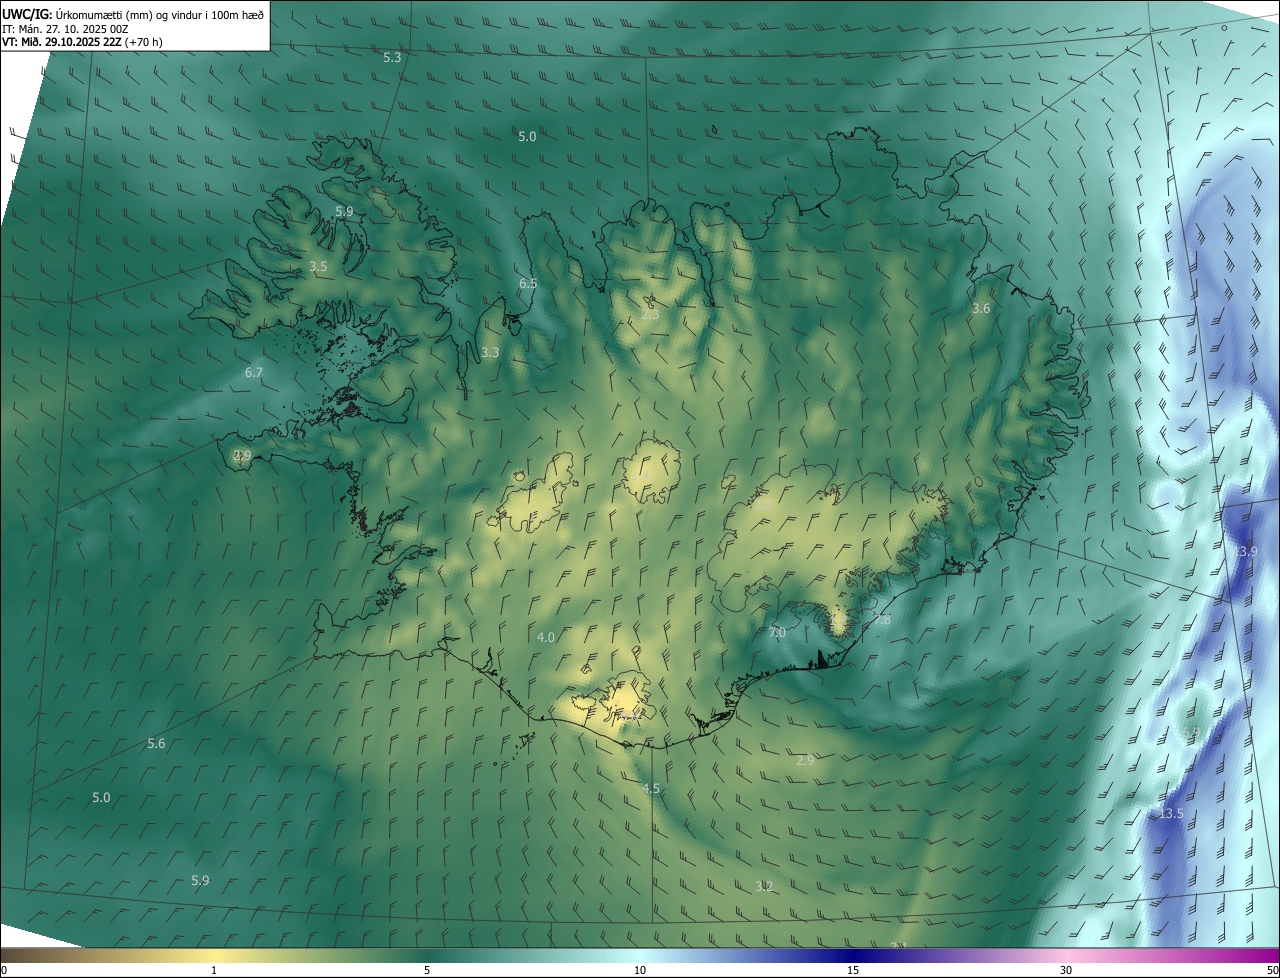Click the '50' tick on the color scale

pos(1272,971)
